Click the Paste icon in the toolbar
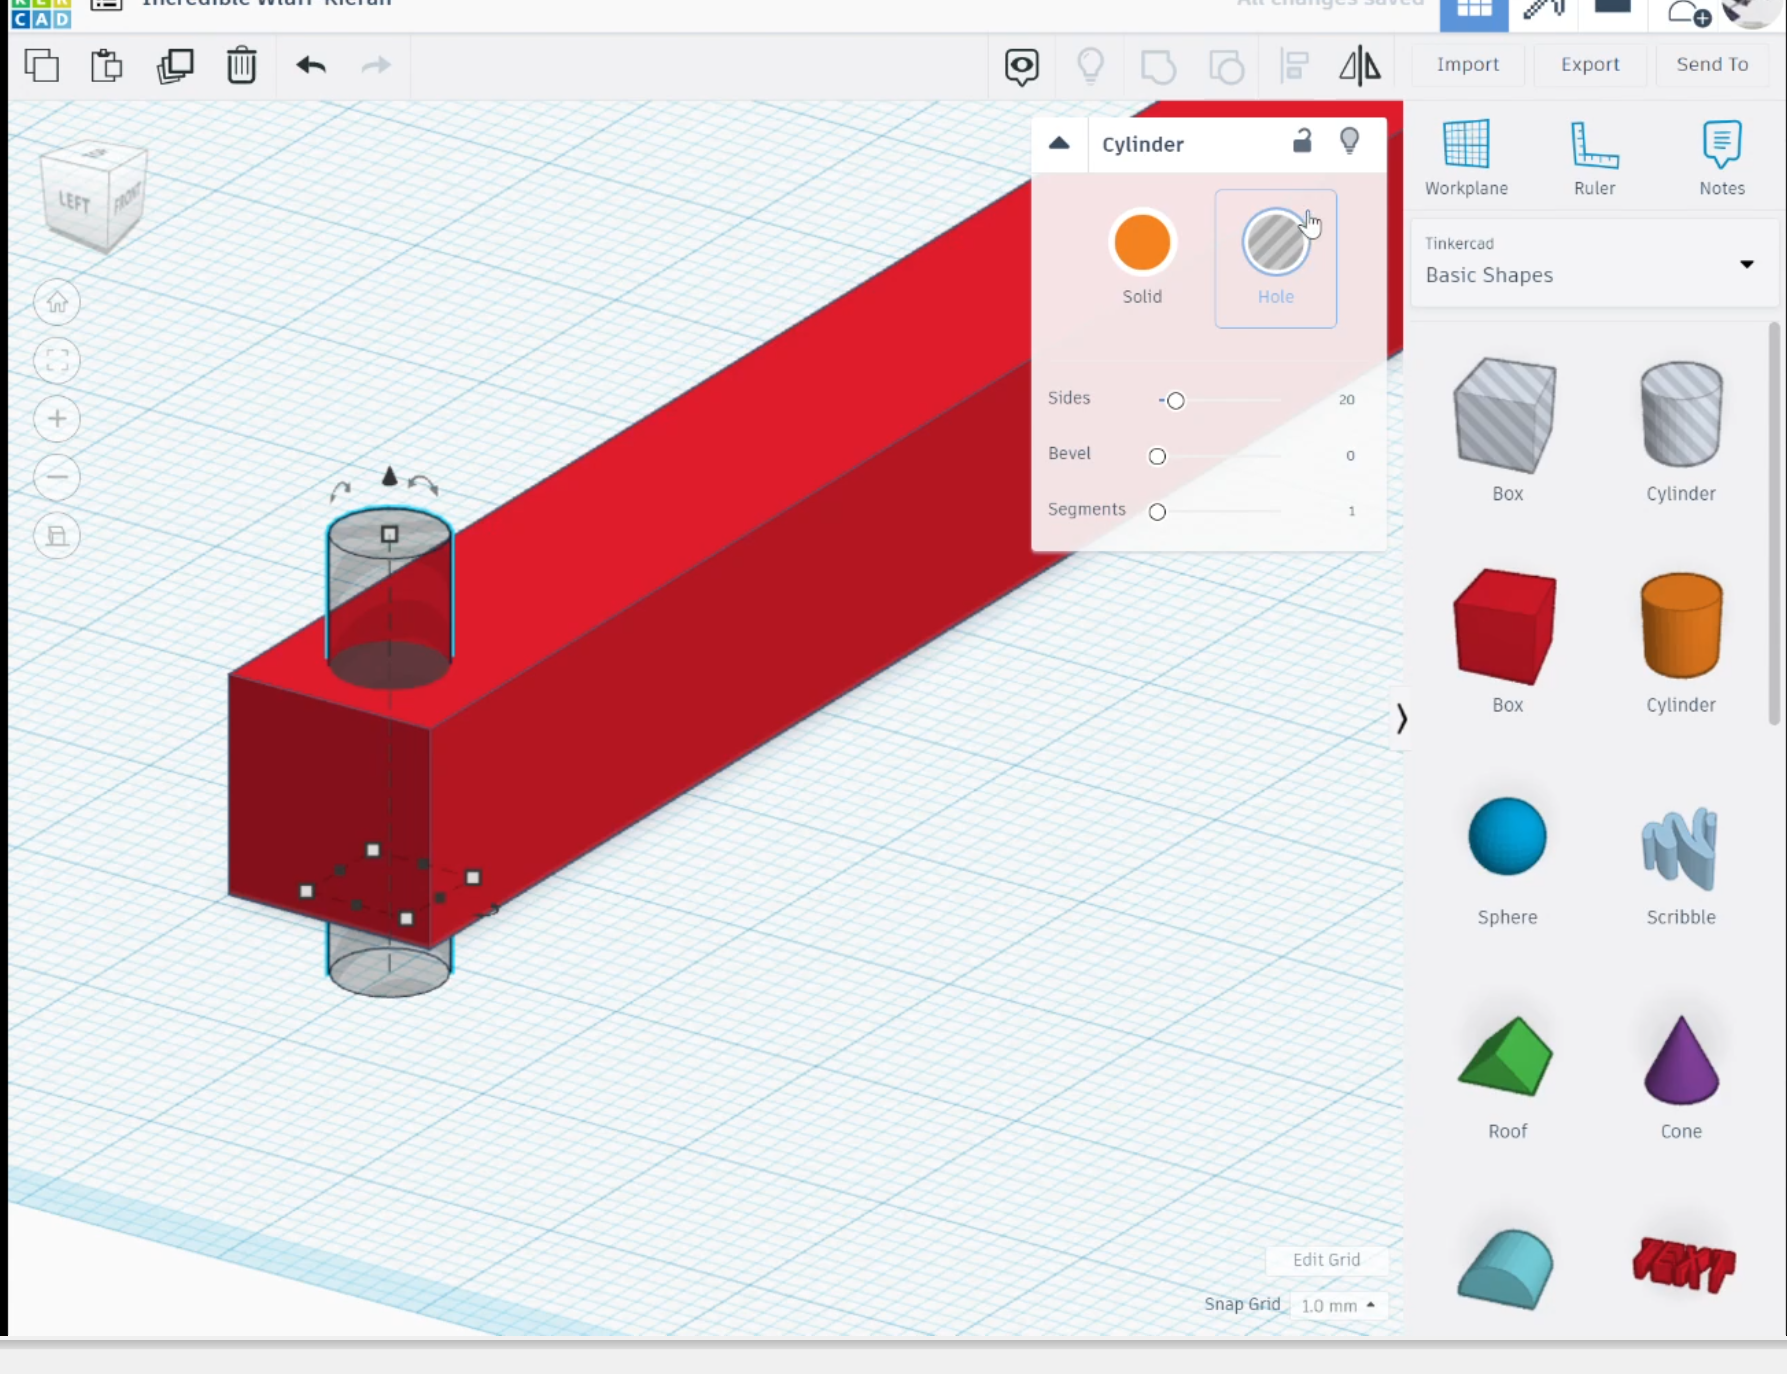 [106, 66]
